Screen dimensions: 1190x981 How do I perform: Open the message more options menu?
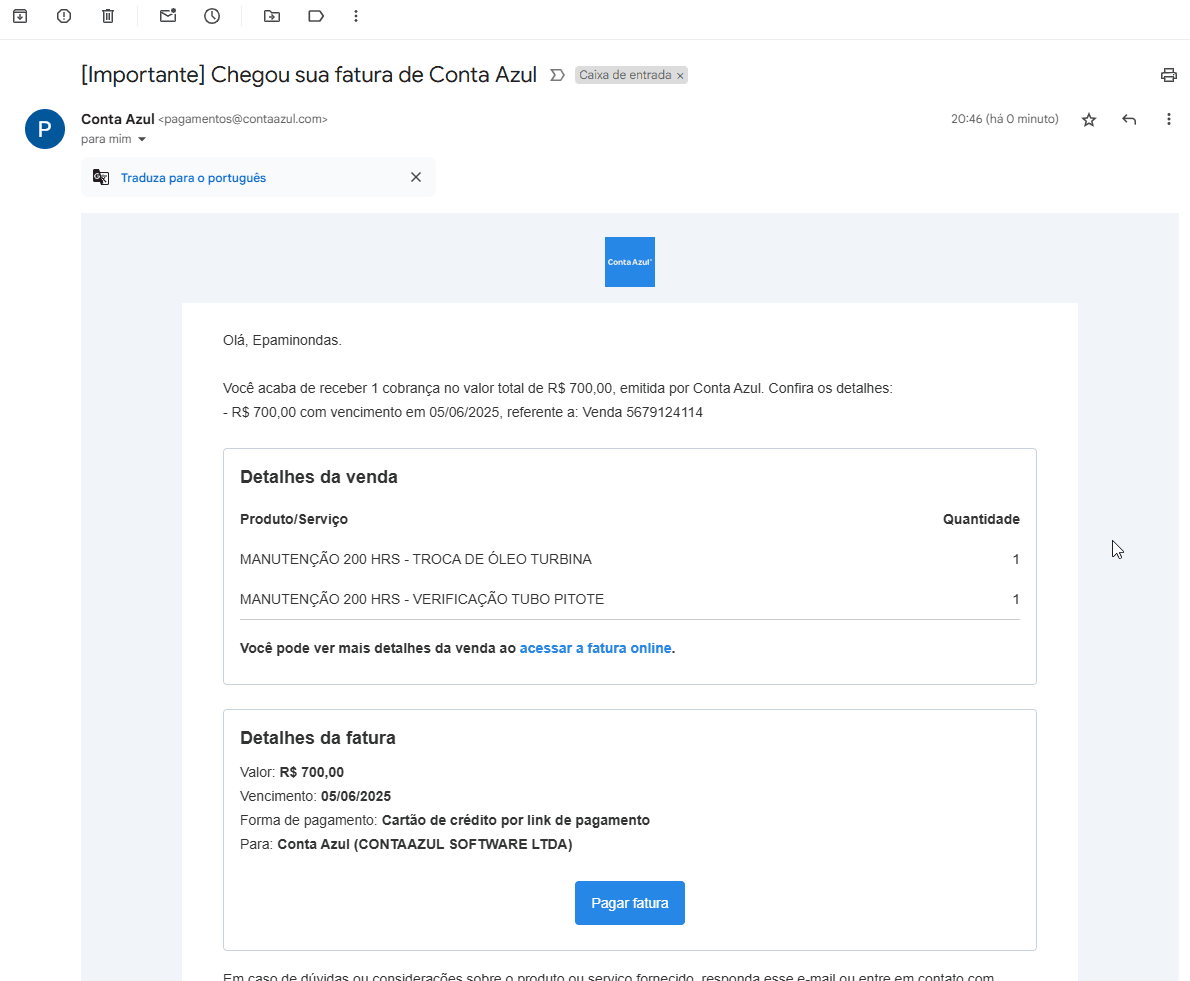1168,119
